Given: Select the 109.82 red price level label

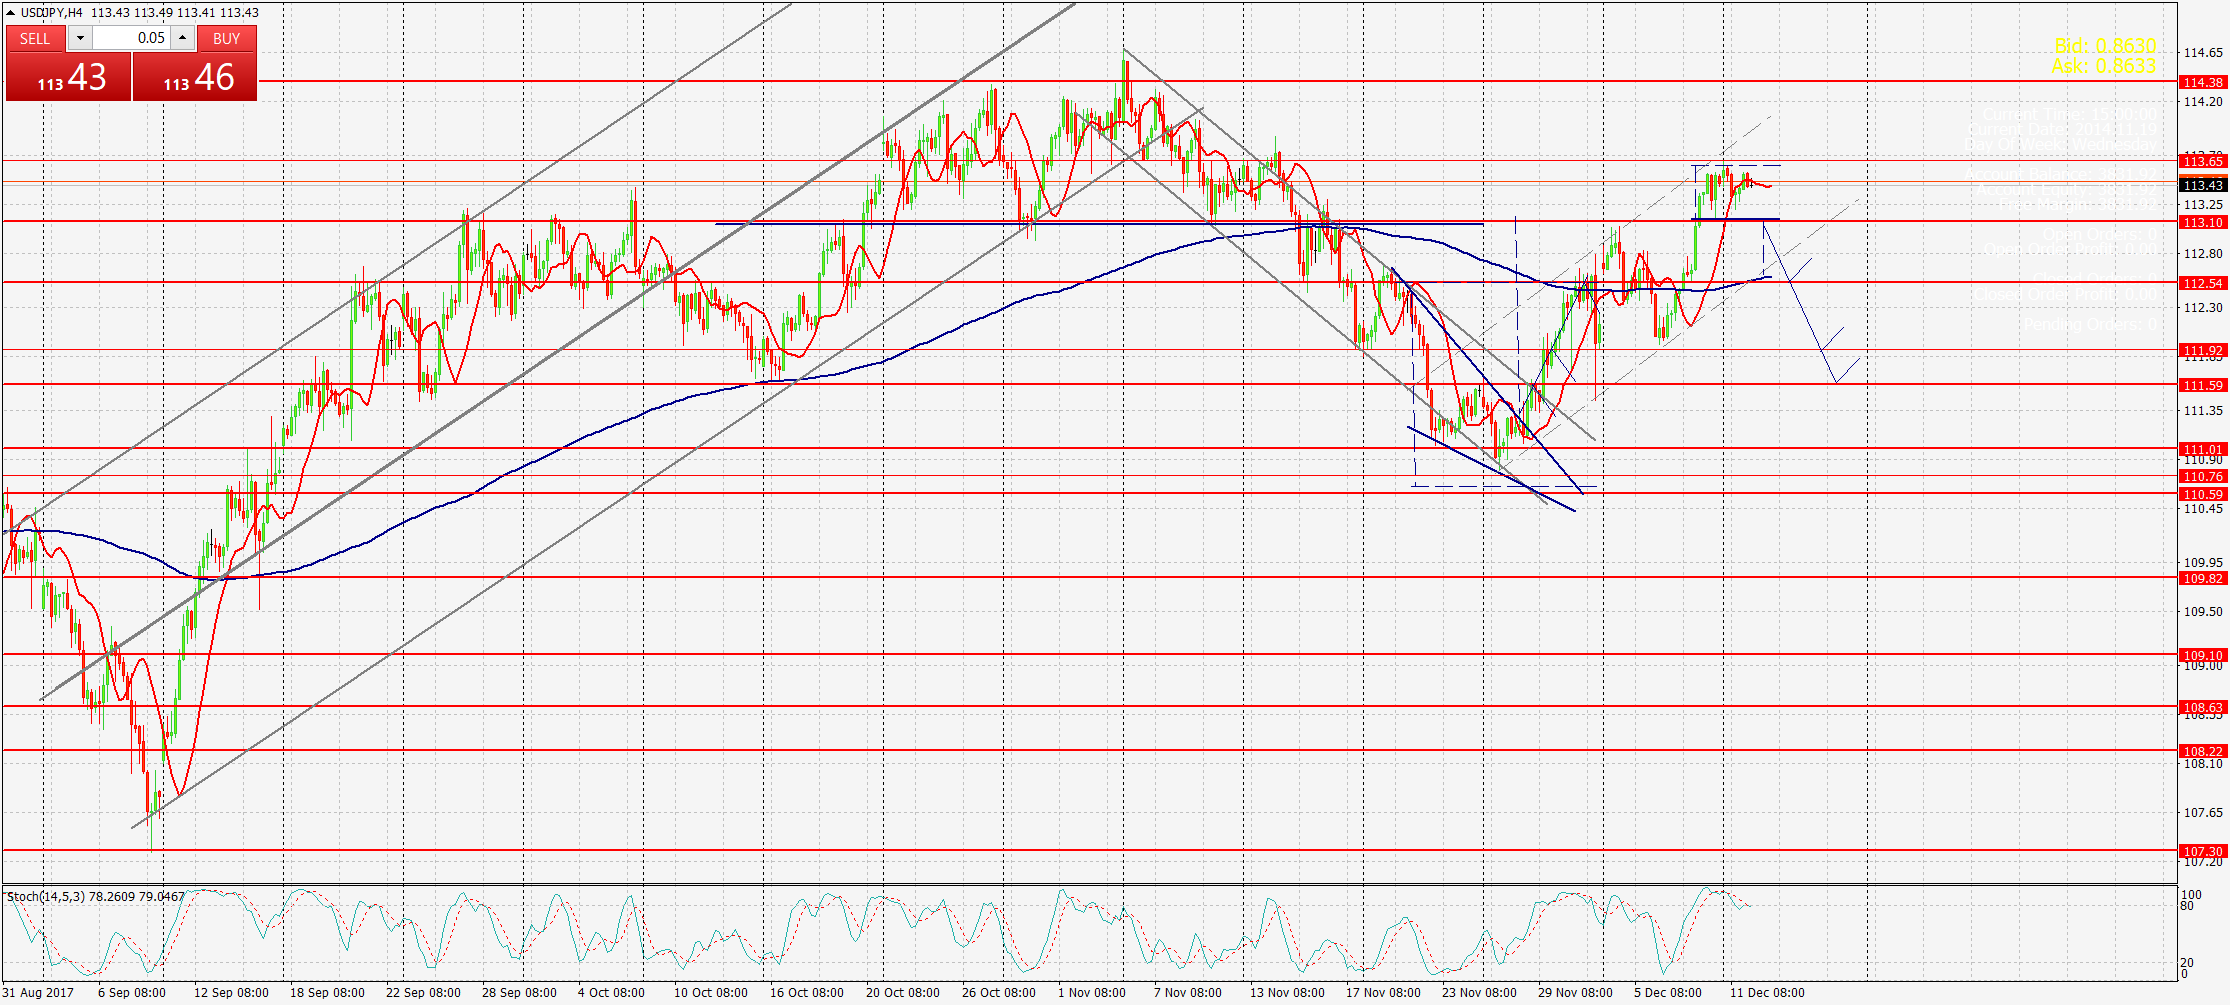Looking at the screenshot, I should [x=2203, y=578].
